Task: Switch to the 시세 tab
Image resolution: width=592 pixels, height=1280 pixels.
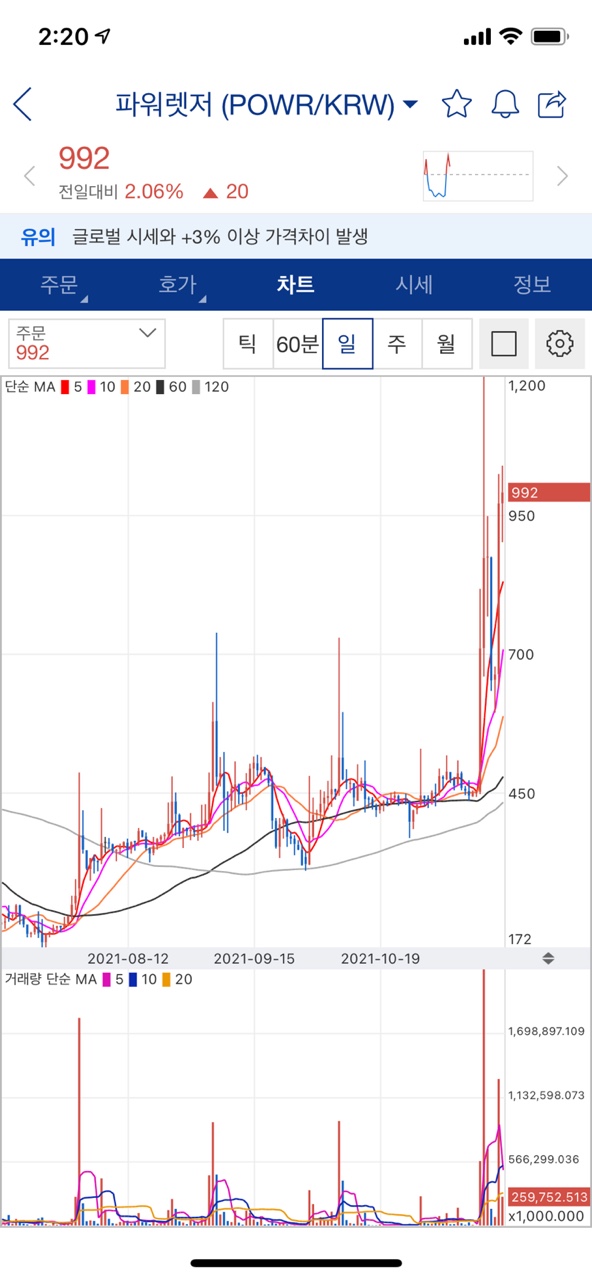Action: tap(414, 285)
